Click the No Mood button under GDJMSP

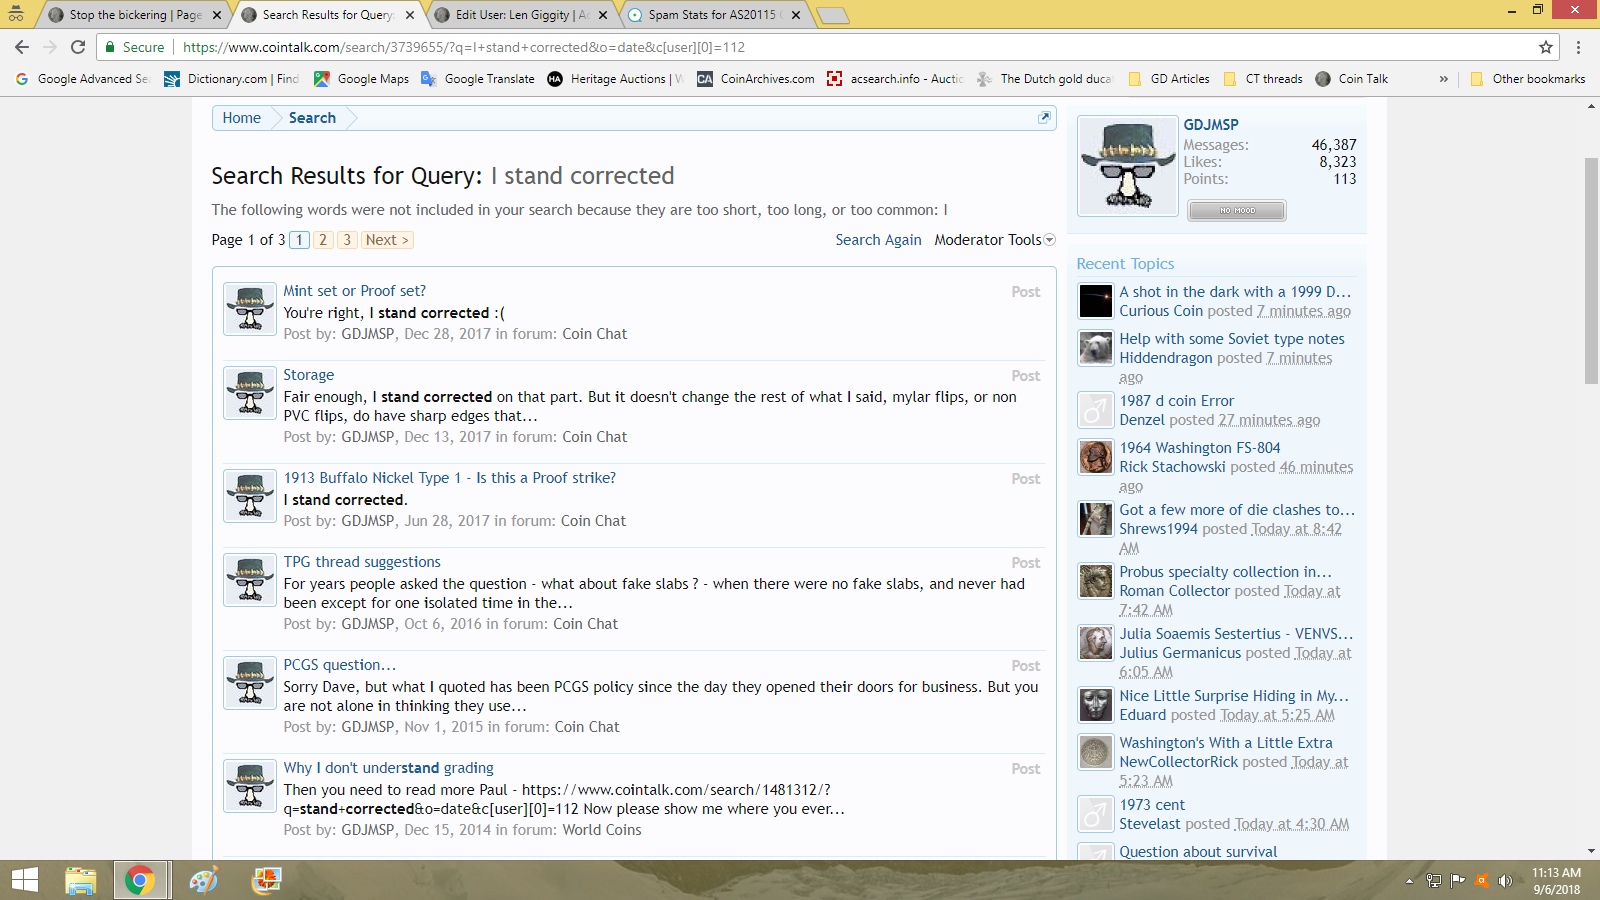pyautogui.click(x=1236, y=210)
